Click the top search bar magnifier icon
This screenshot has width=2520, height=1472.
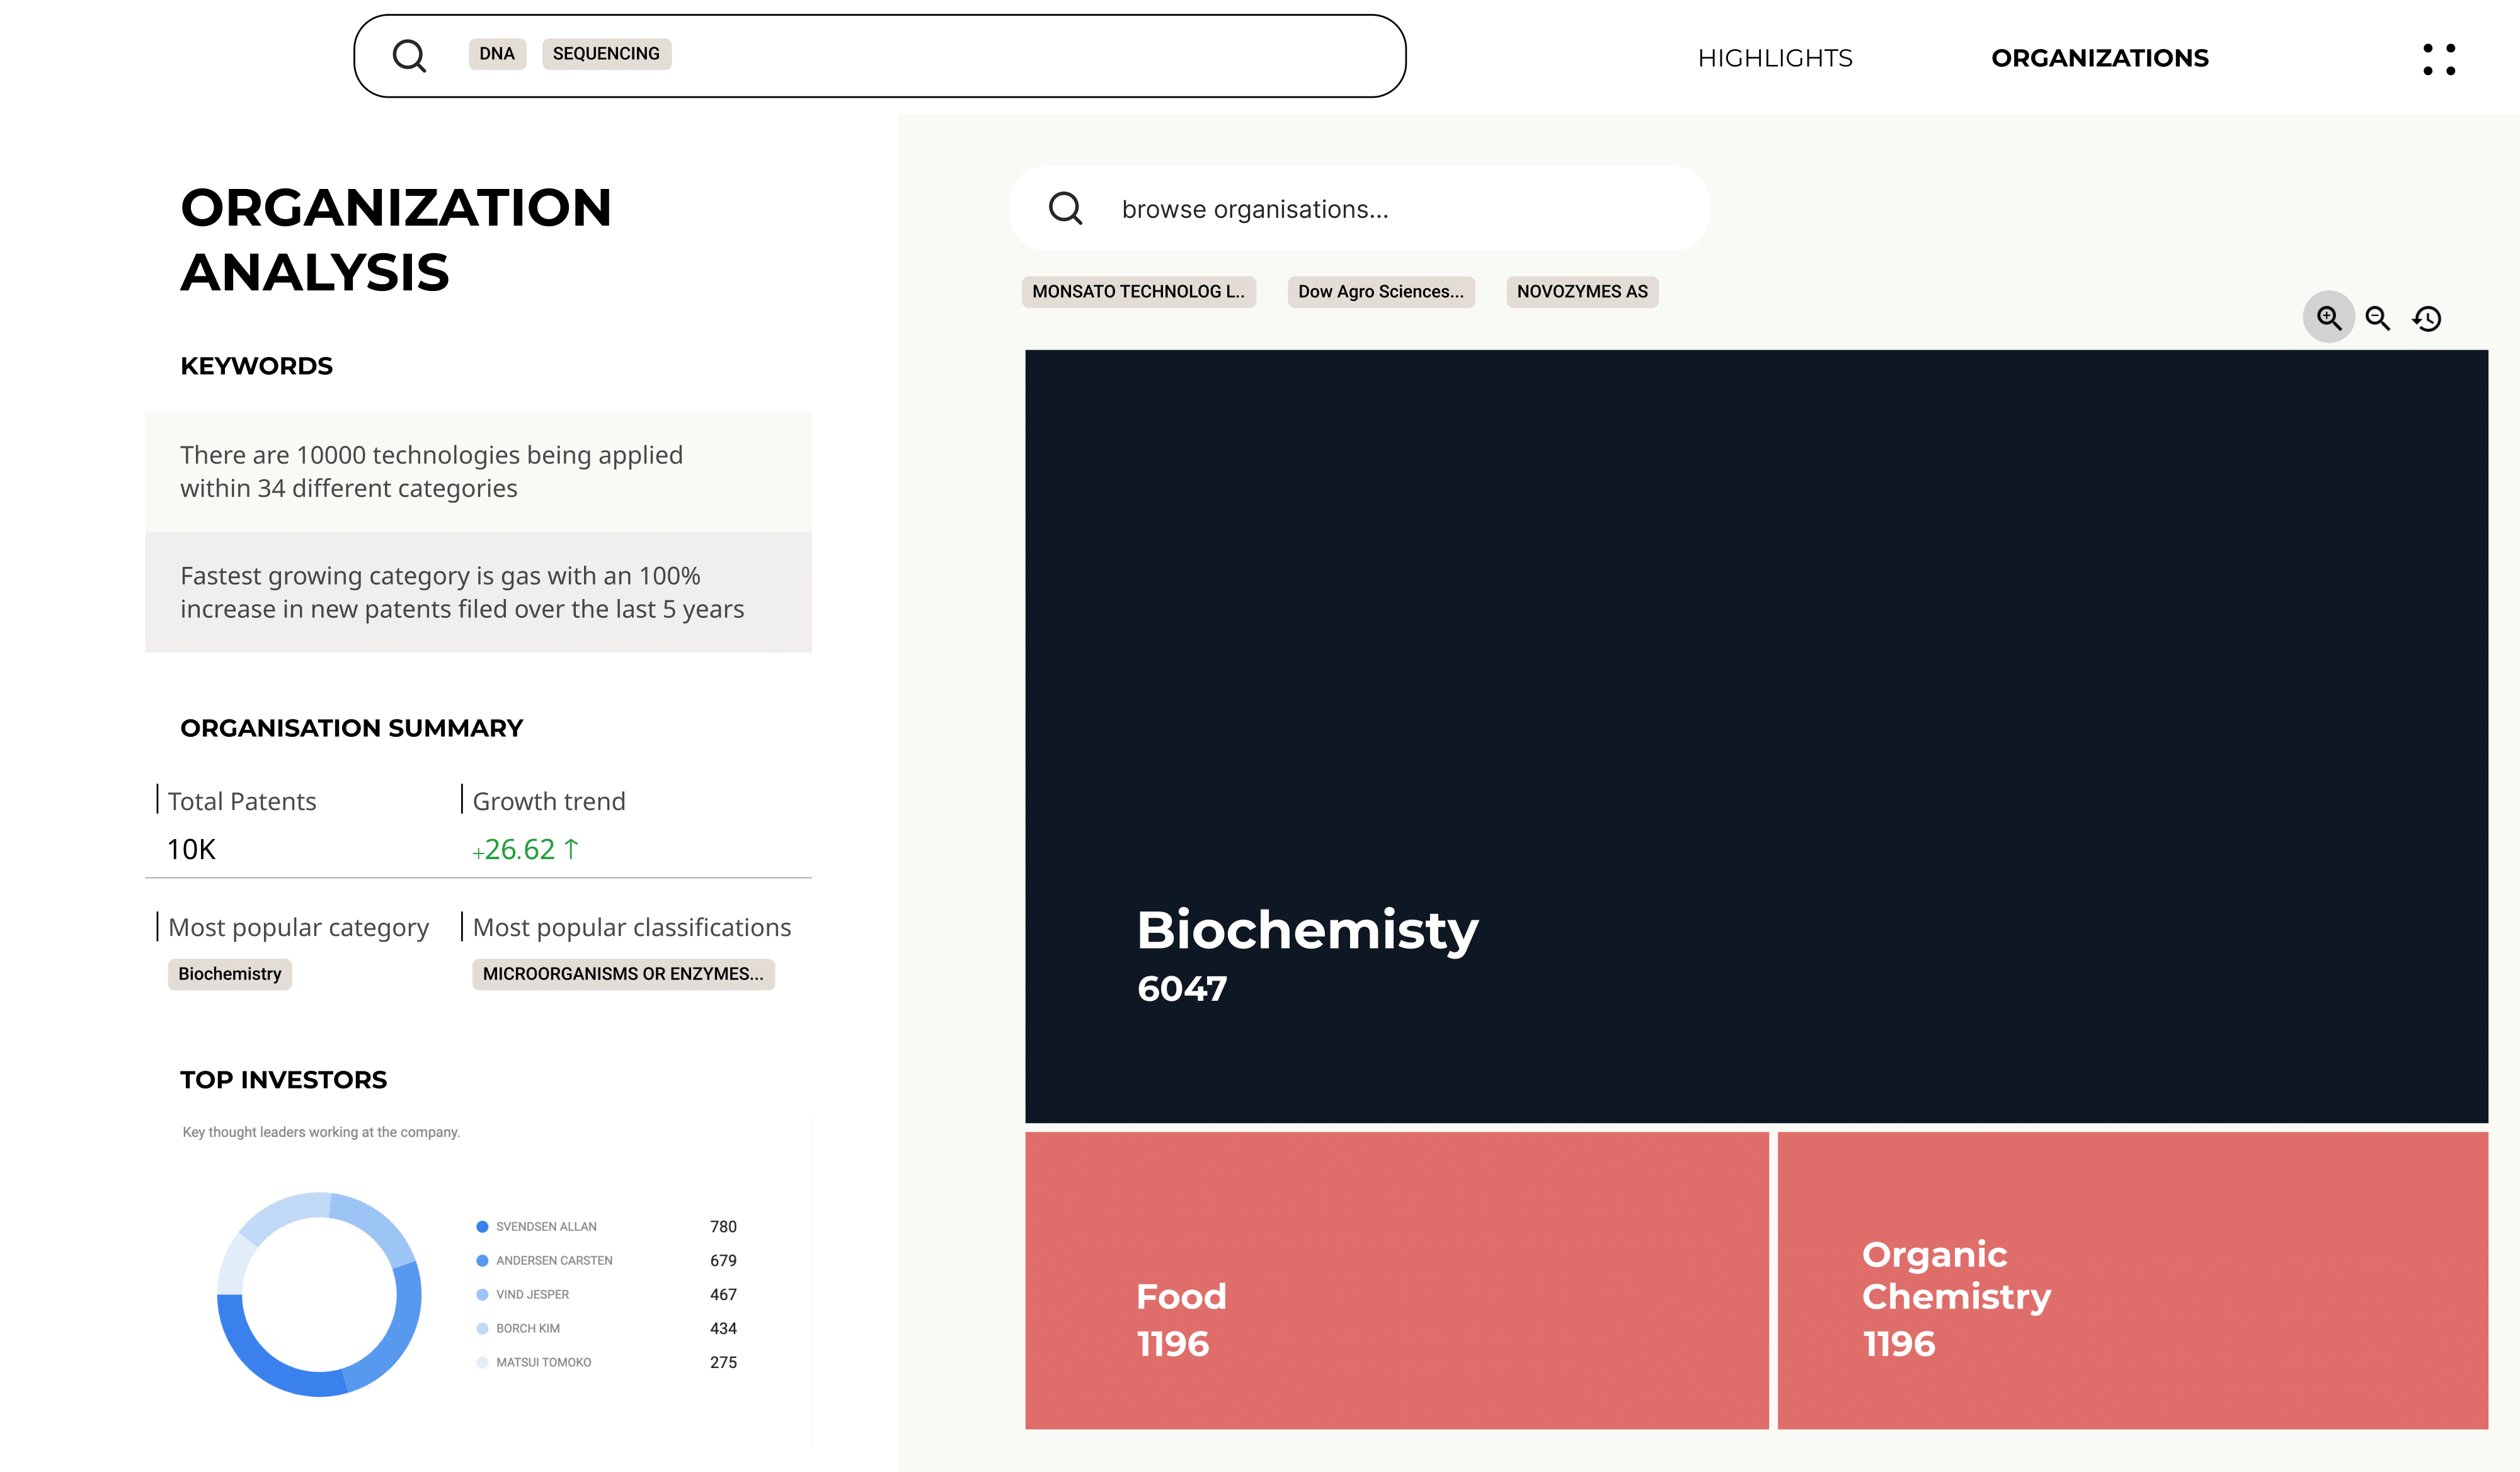(409, 56)
